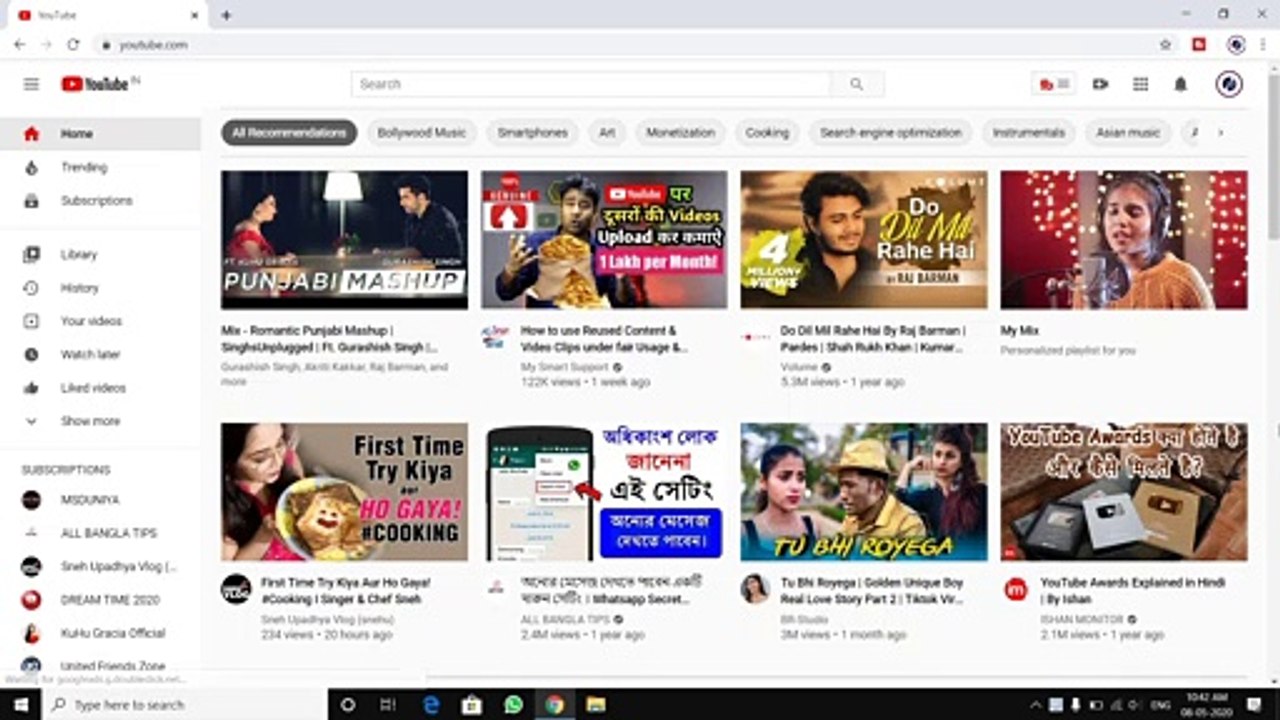Image resolution: width=1280 pixels, height=720 pixels.
Task: Open the ALL BANGLA TIPS subscription in sidebar
Action: pos(100,533)
